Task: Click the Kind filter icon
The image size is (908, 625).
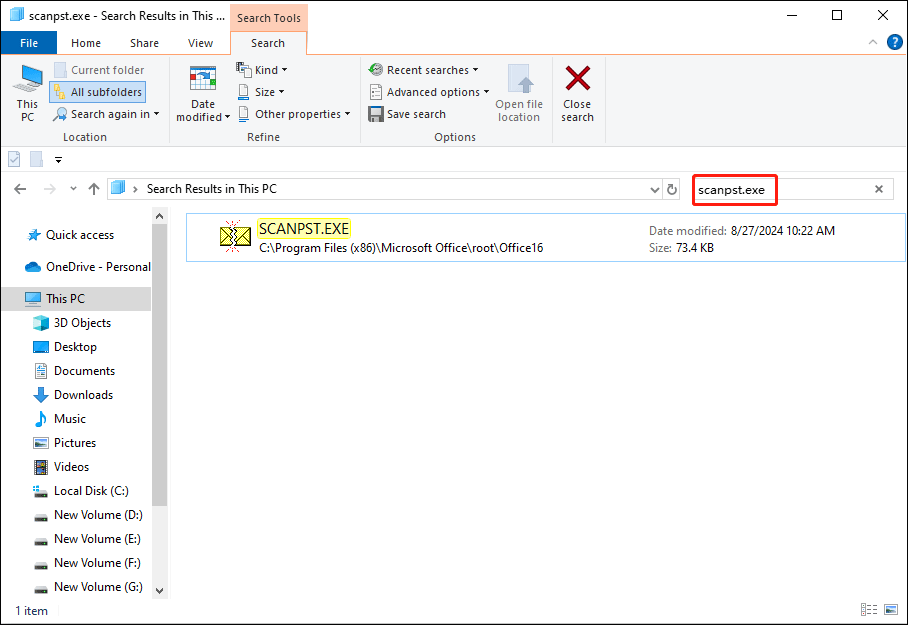Action: coord(243,70)
